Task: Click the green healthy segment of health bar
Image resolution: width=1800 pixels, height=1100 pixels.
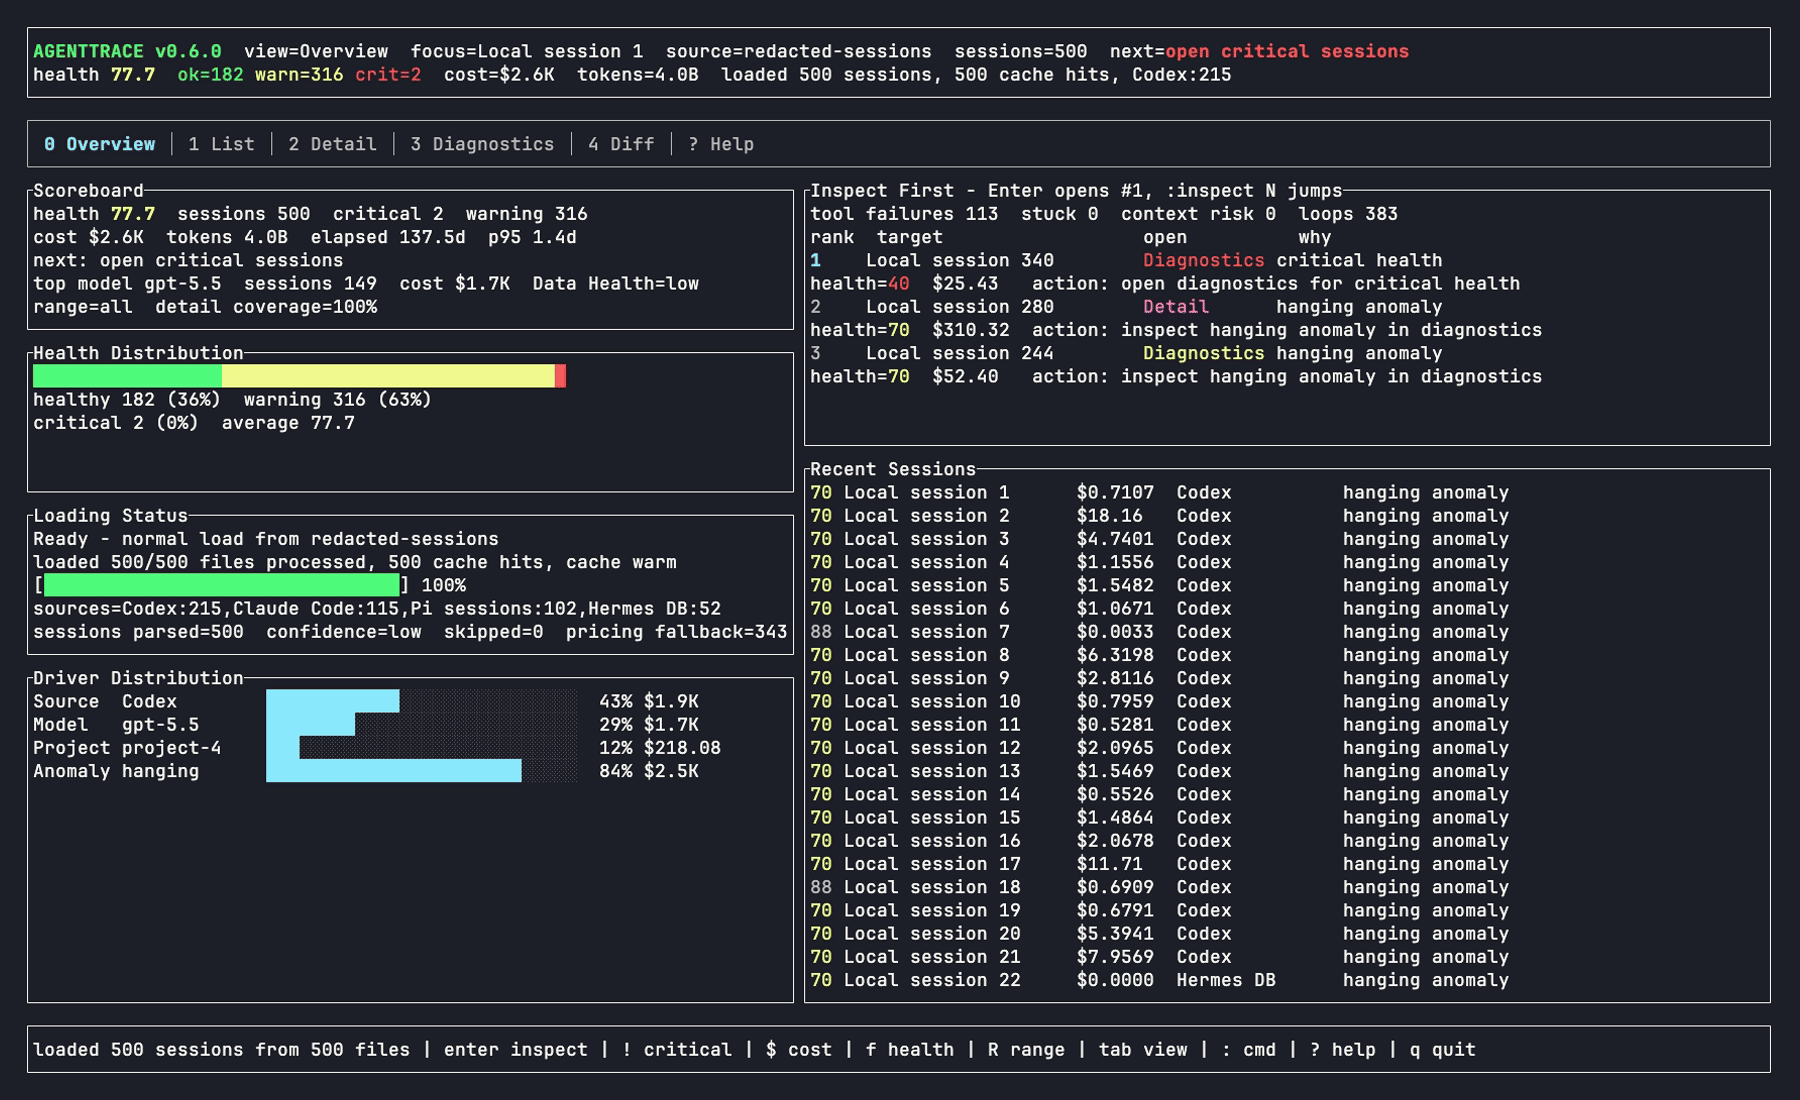Action: (x=127, y=376)
